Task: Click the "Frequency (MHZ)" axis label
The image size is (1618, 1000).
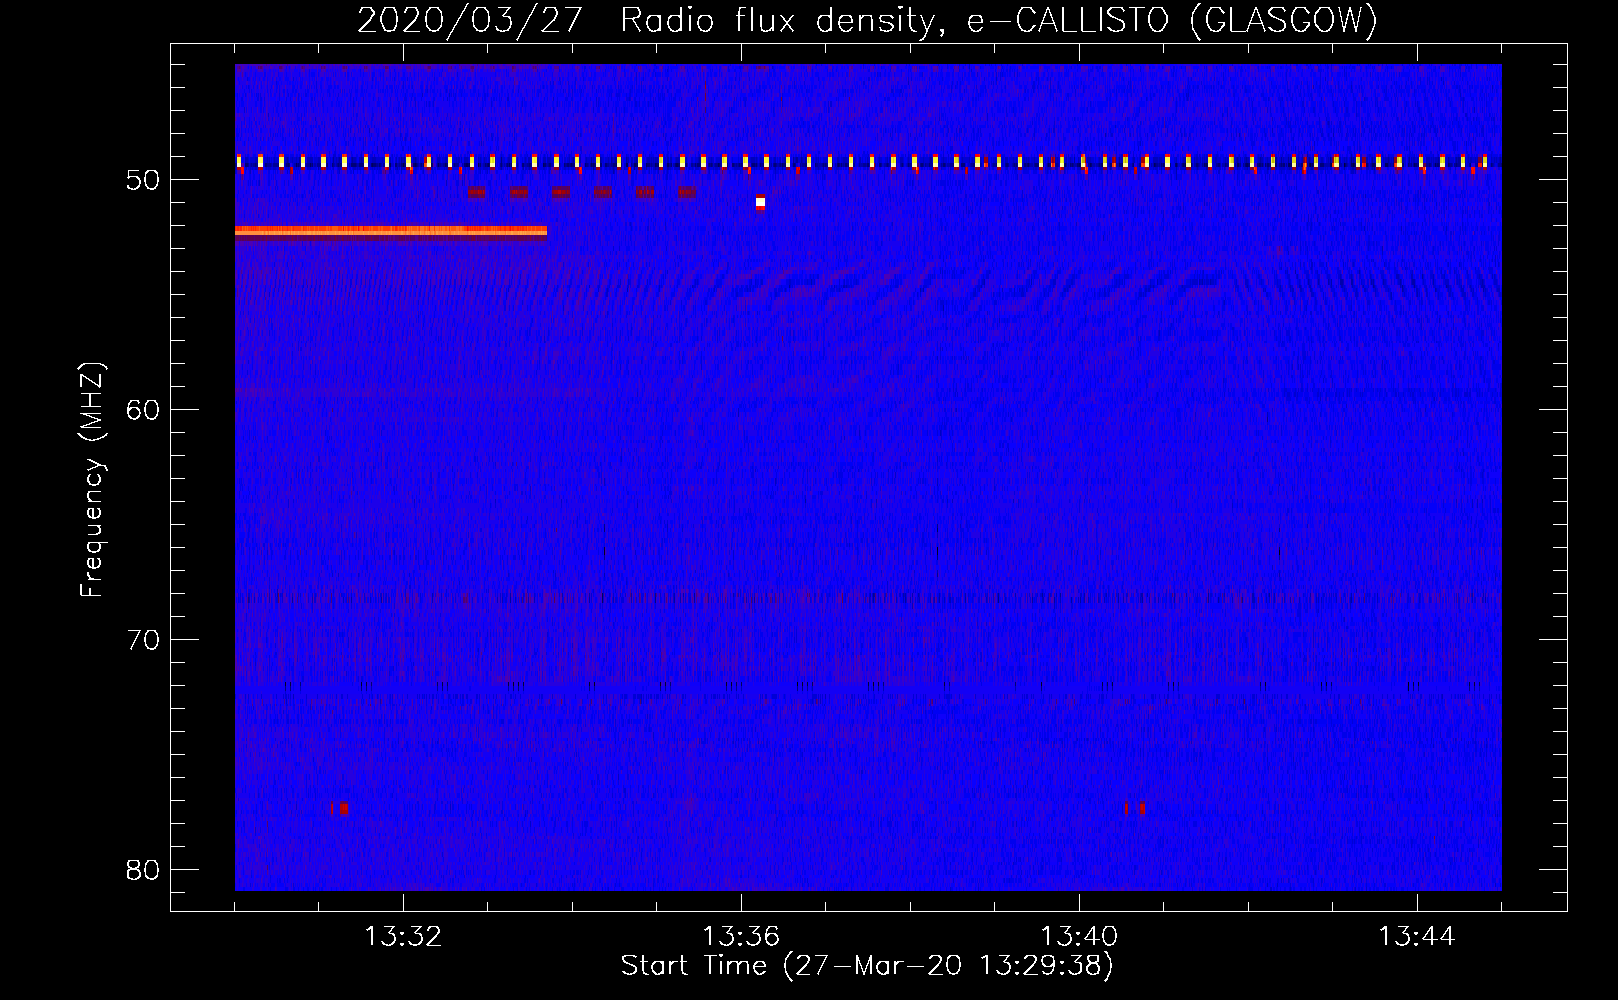Action: [92, 480]
